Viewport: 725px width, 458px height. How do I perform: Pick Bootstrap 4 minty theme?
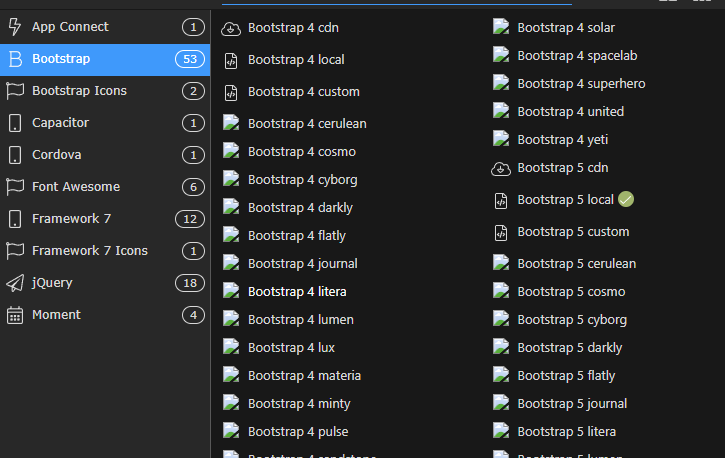pos(299,403)
